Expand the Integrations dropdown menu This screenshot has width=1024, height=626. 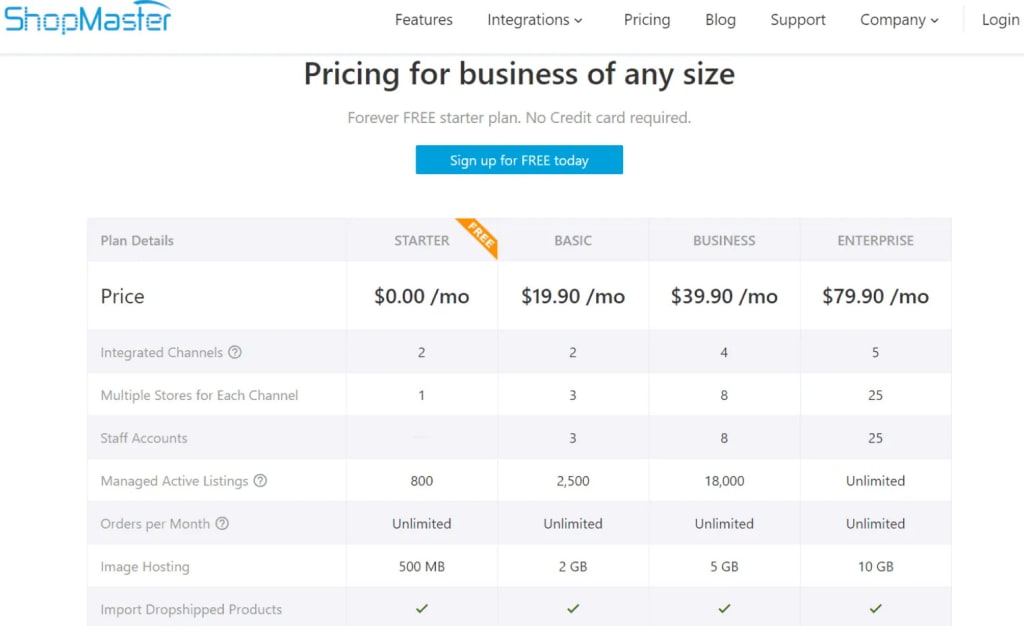click(535, 20)
